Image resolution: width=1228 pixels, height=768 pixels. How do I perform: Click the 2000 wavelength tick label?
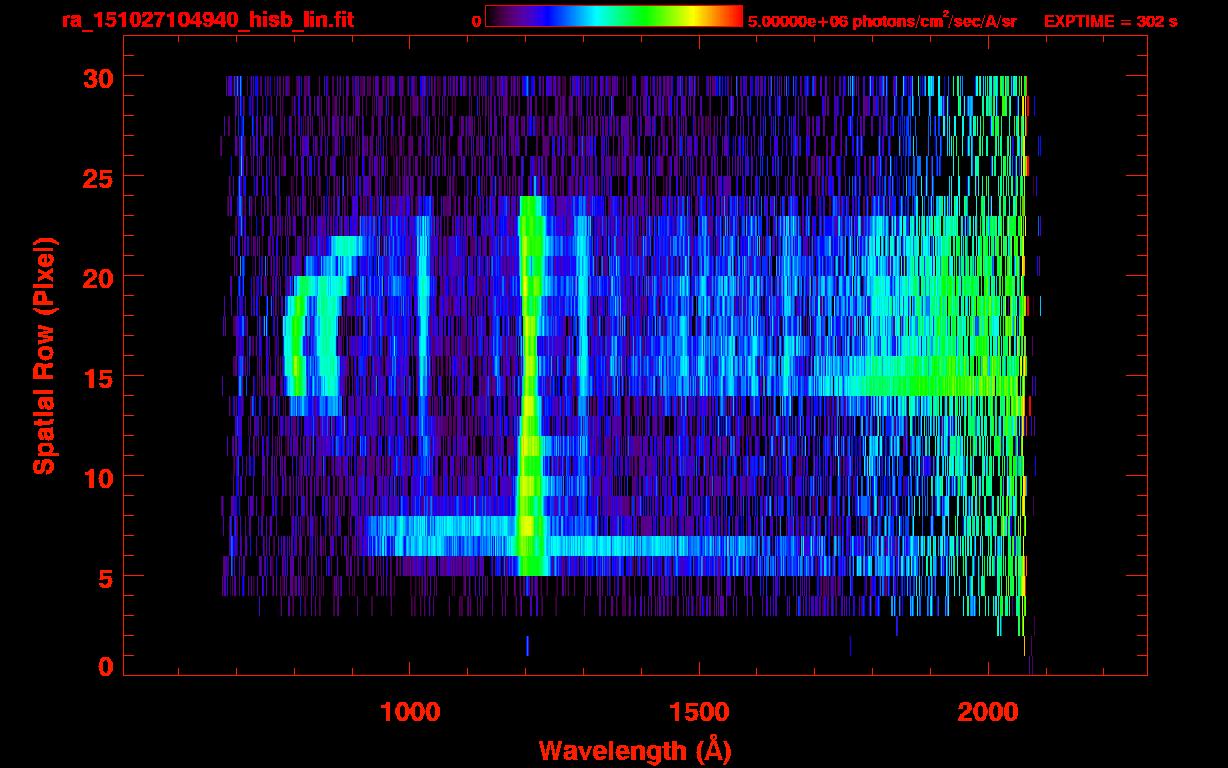pos(989,712)
